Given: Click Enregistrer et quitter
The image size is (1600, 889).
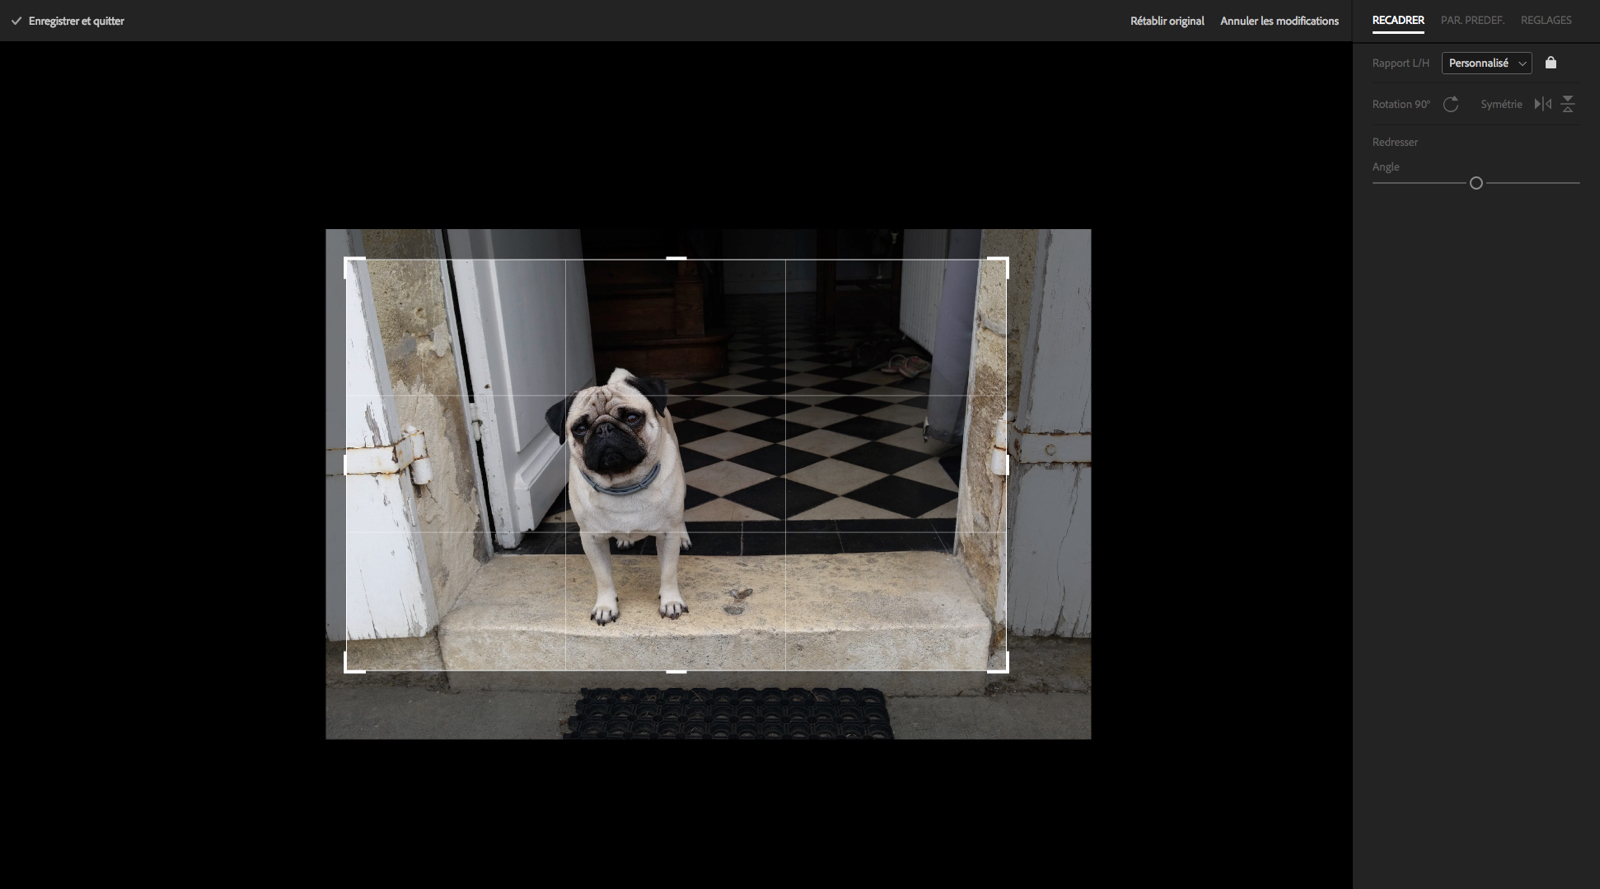Looking at the screenshot, I should click(68, 21).
